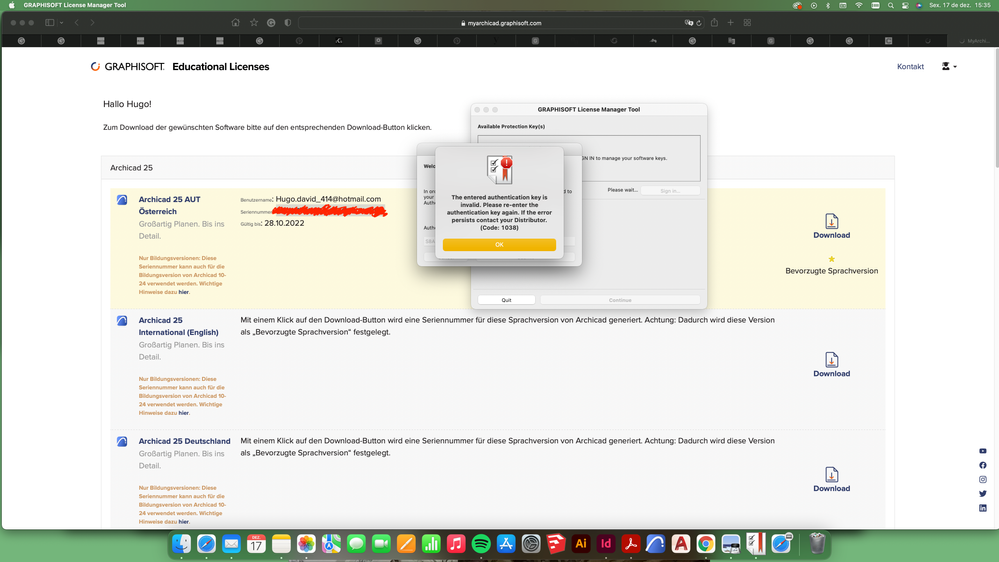Open the Apple menu
The width and height of the screenshot is (999, 562).
[11, 5]
